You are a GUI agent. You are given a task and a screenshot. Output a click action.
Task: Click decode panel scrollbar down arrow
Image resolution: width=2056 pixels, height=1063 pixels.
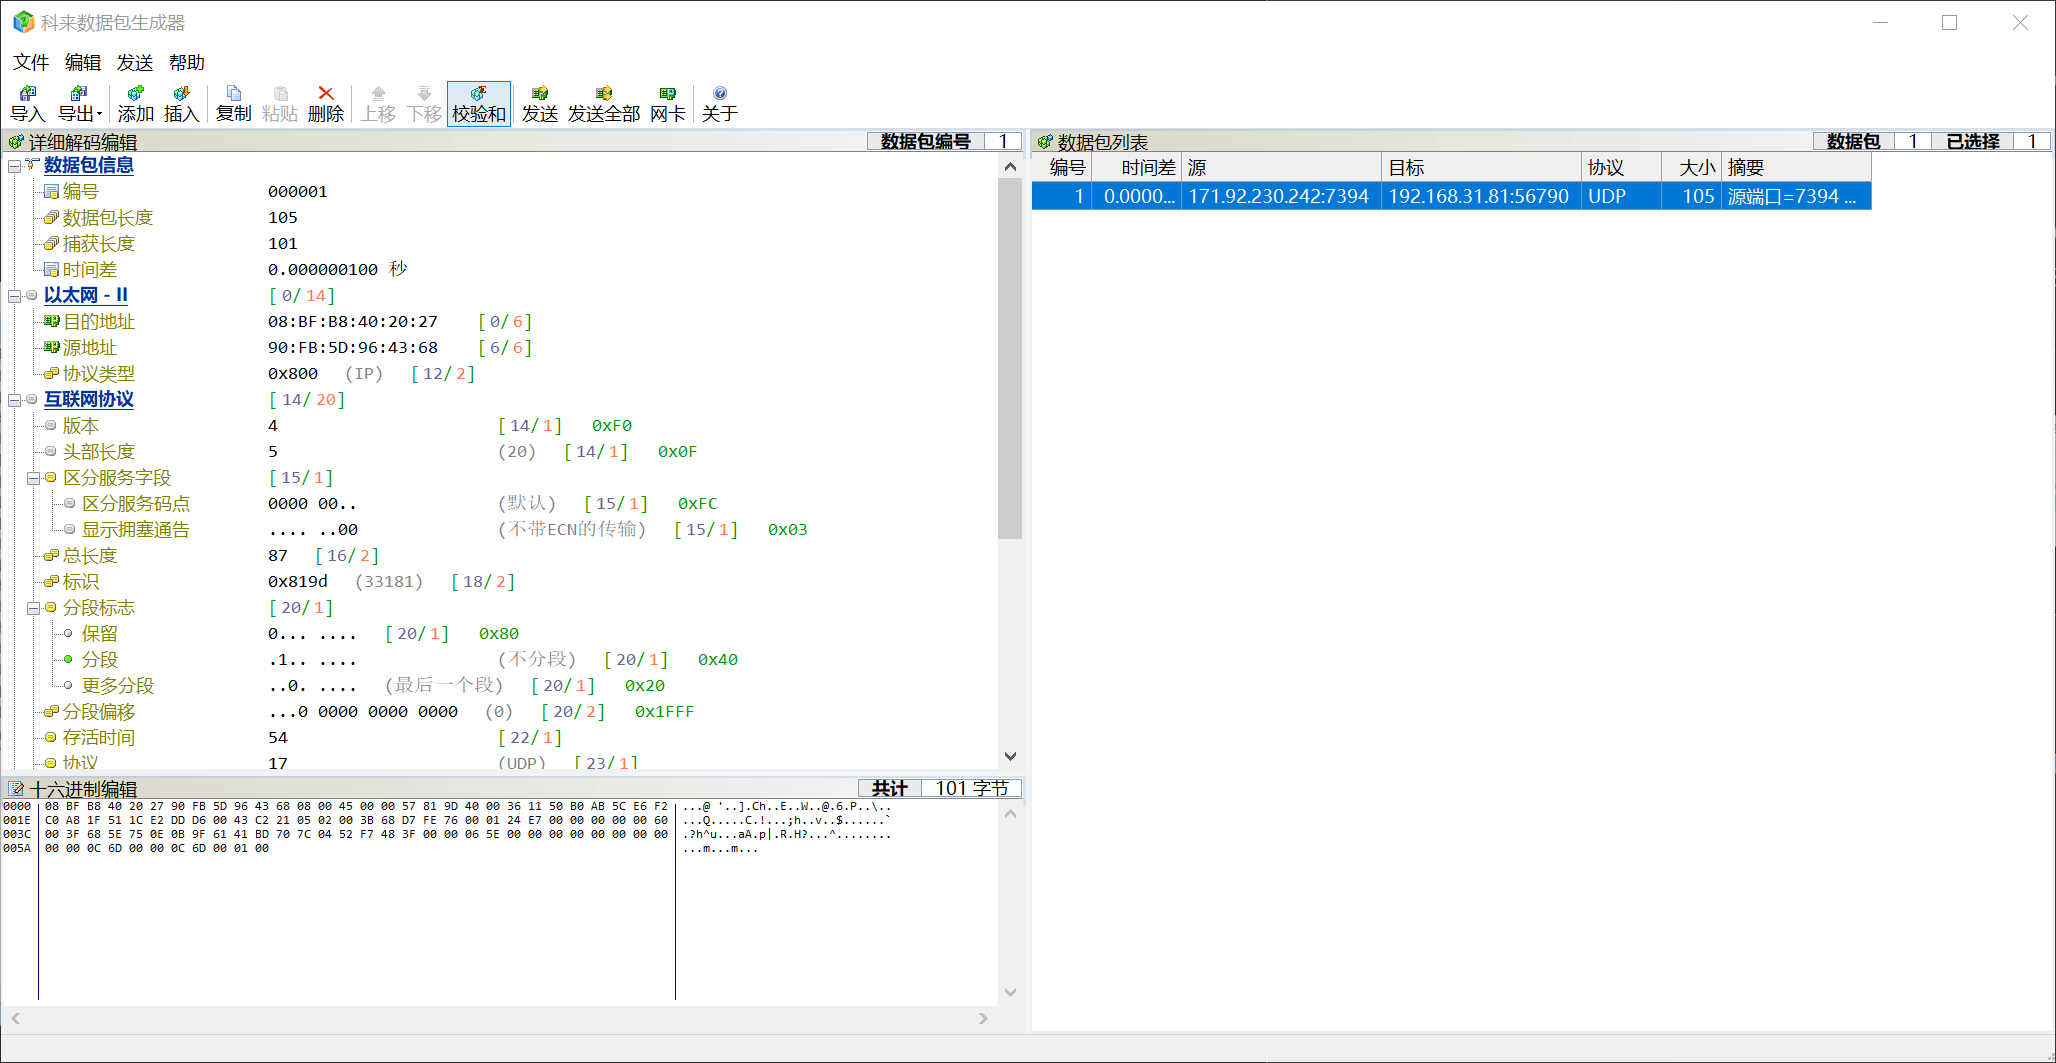pos(1010,756)
